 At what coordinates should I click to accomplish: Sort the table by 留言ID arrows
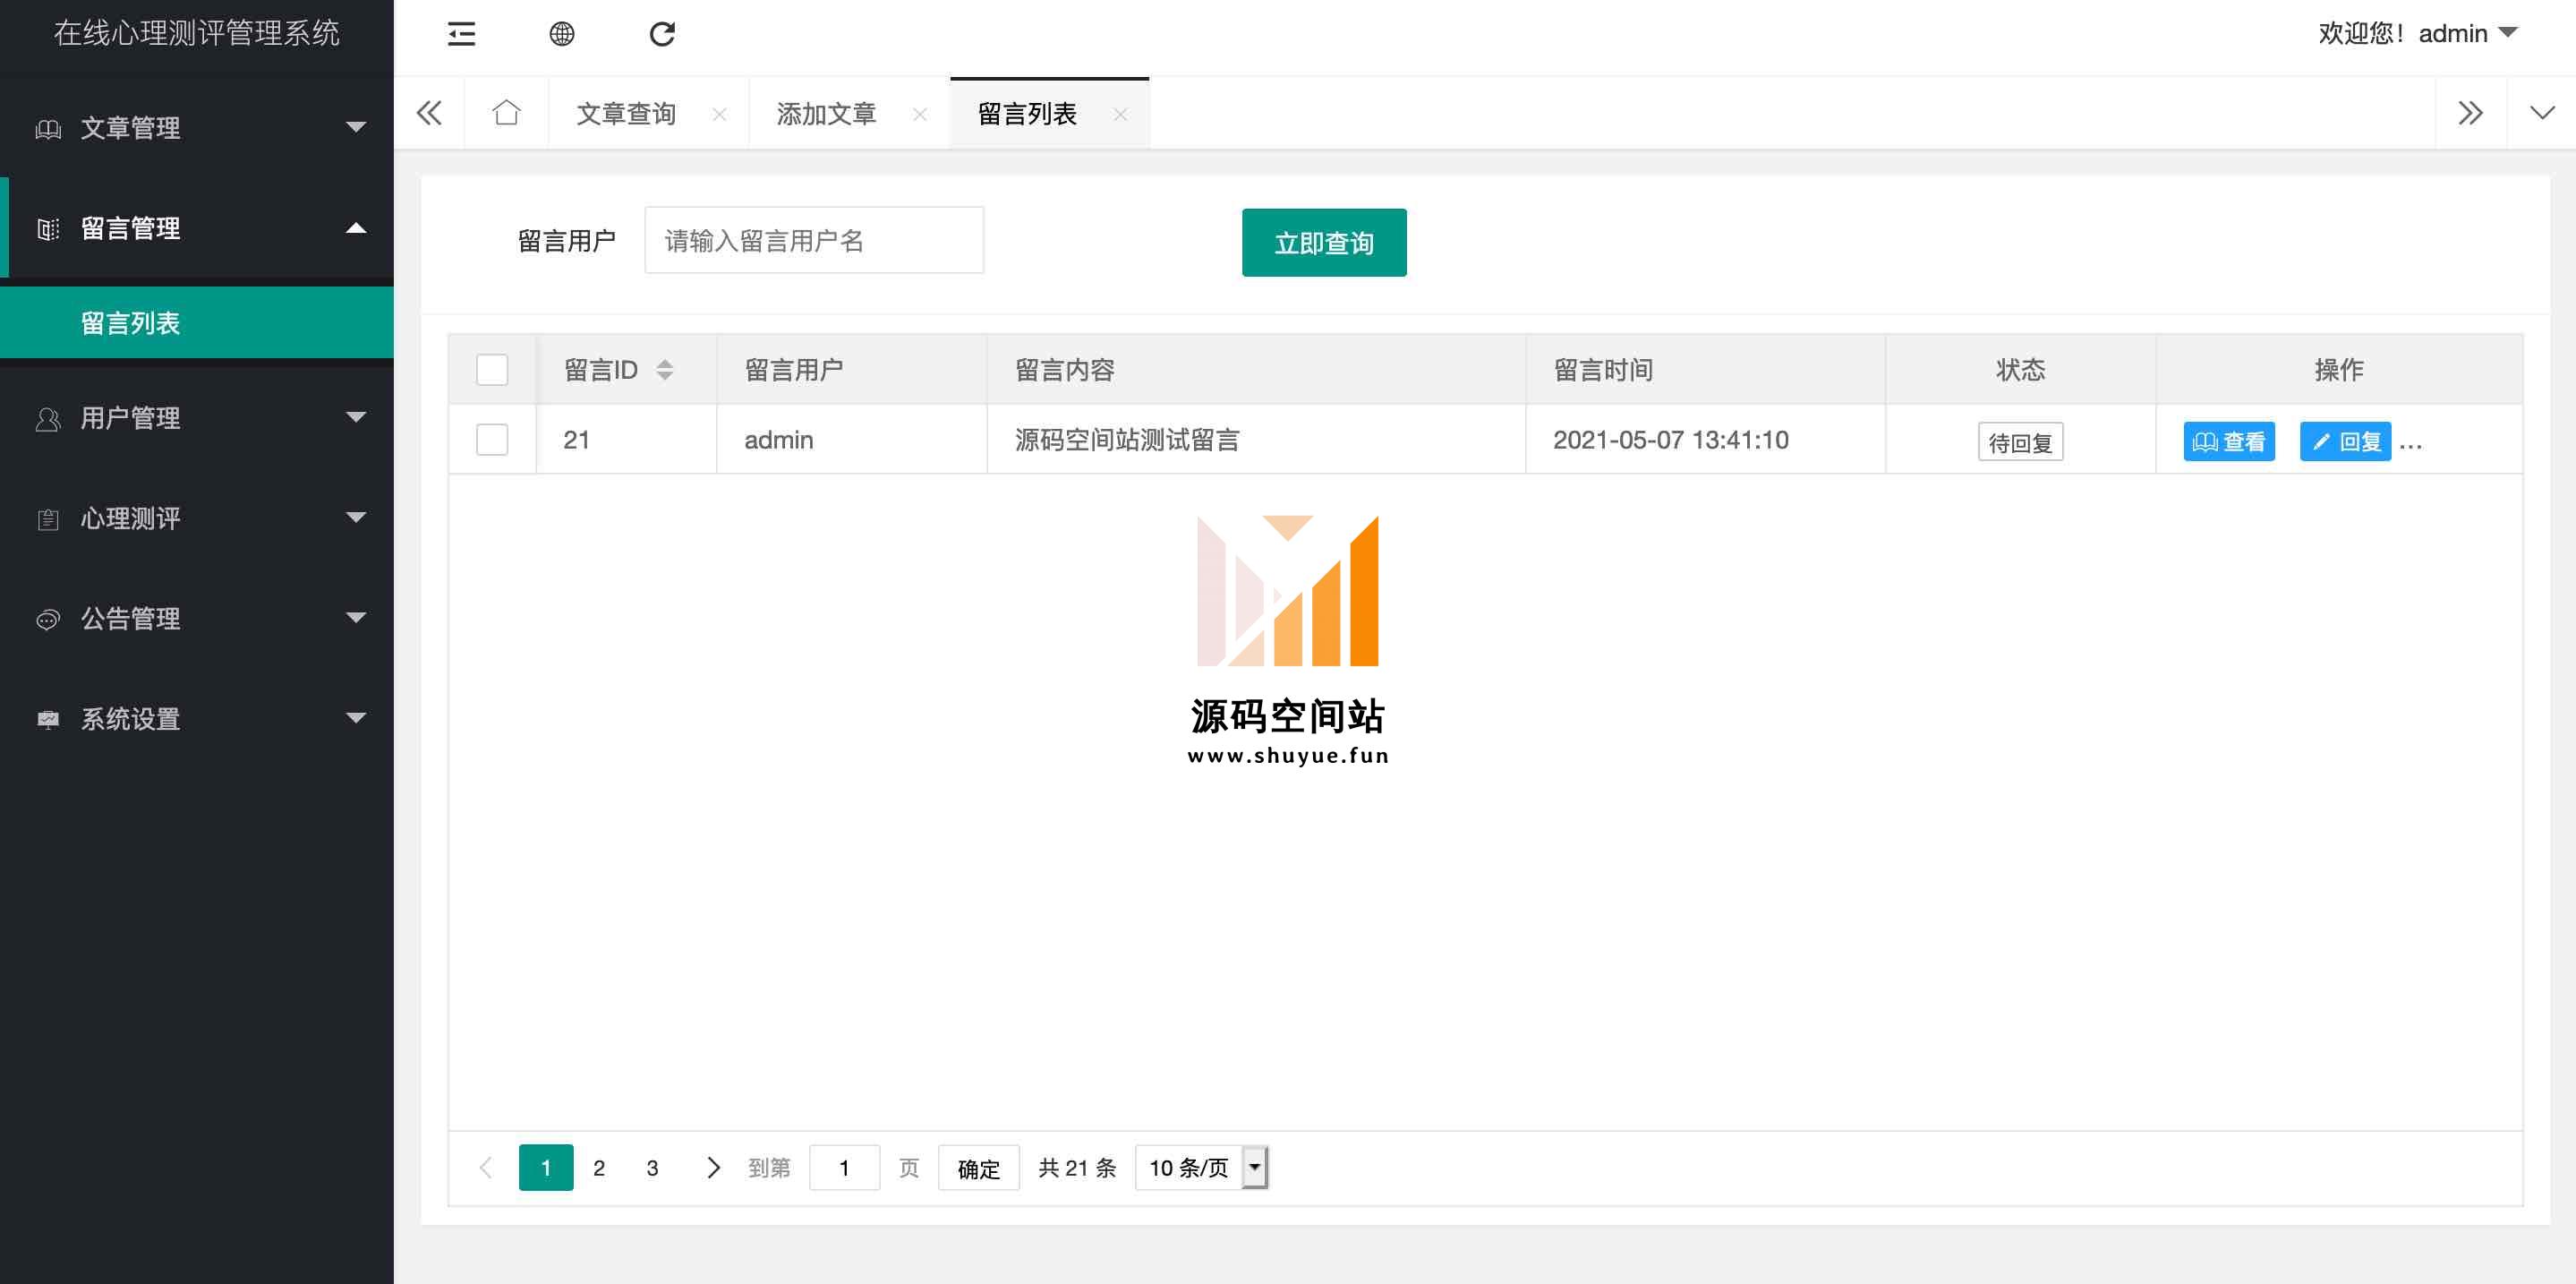pos(665,370)
